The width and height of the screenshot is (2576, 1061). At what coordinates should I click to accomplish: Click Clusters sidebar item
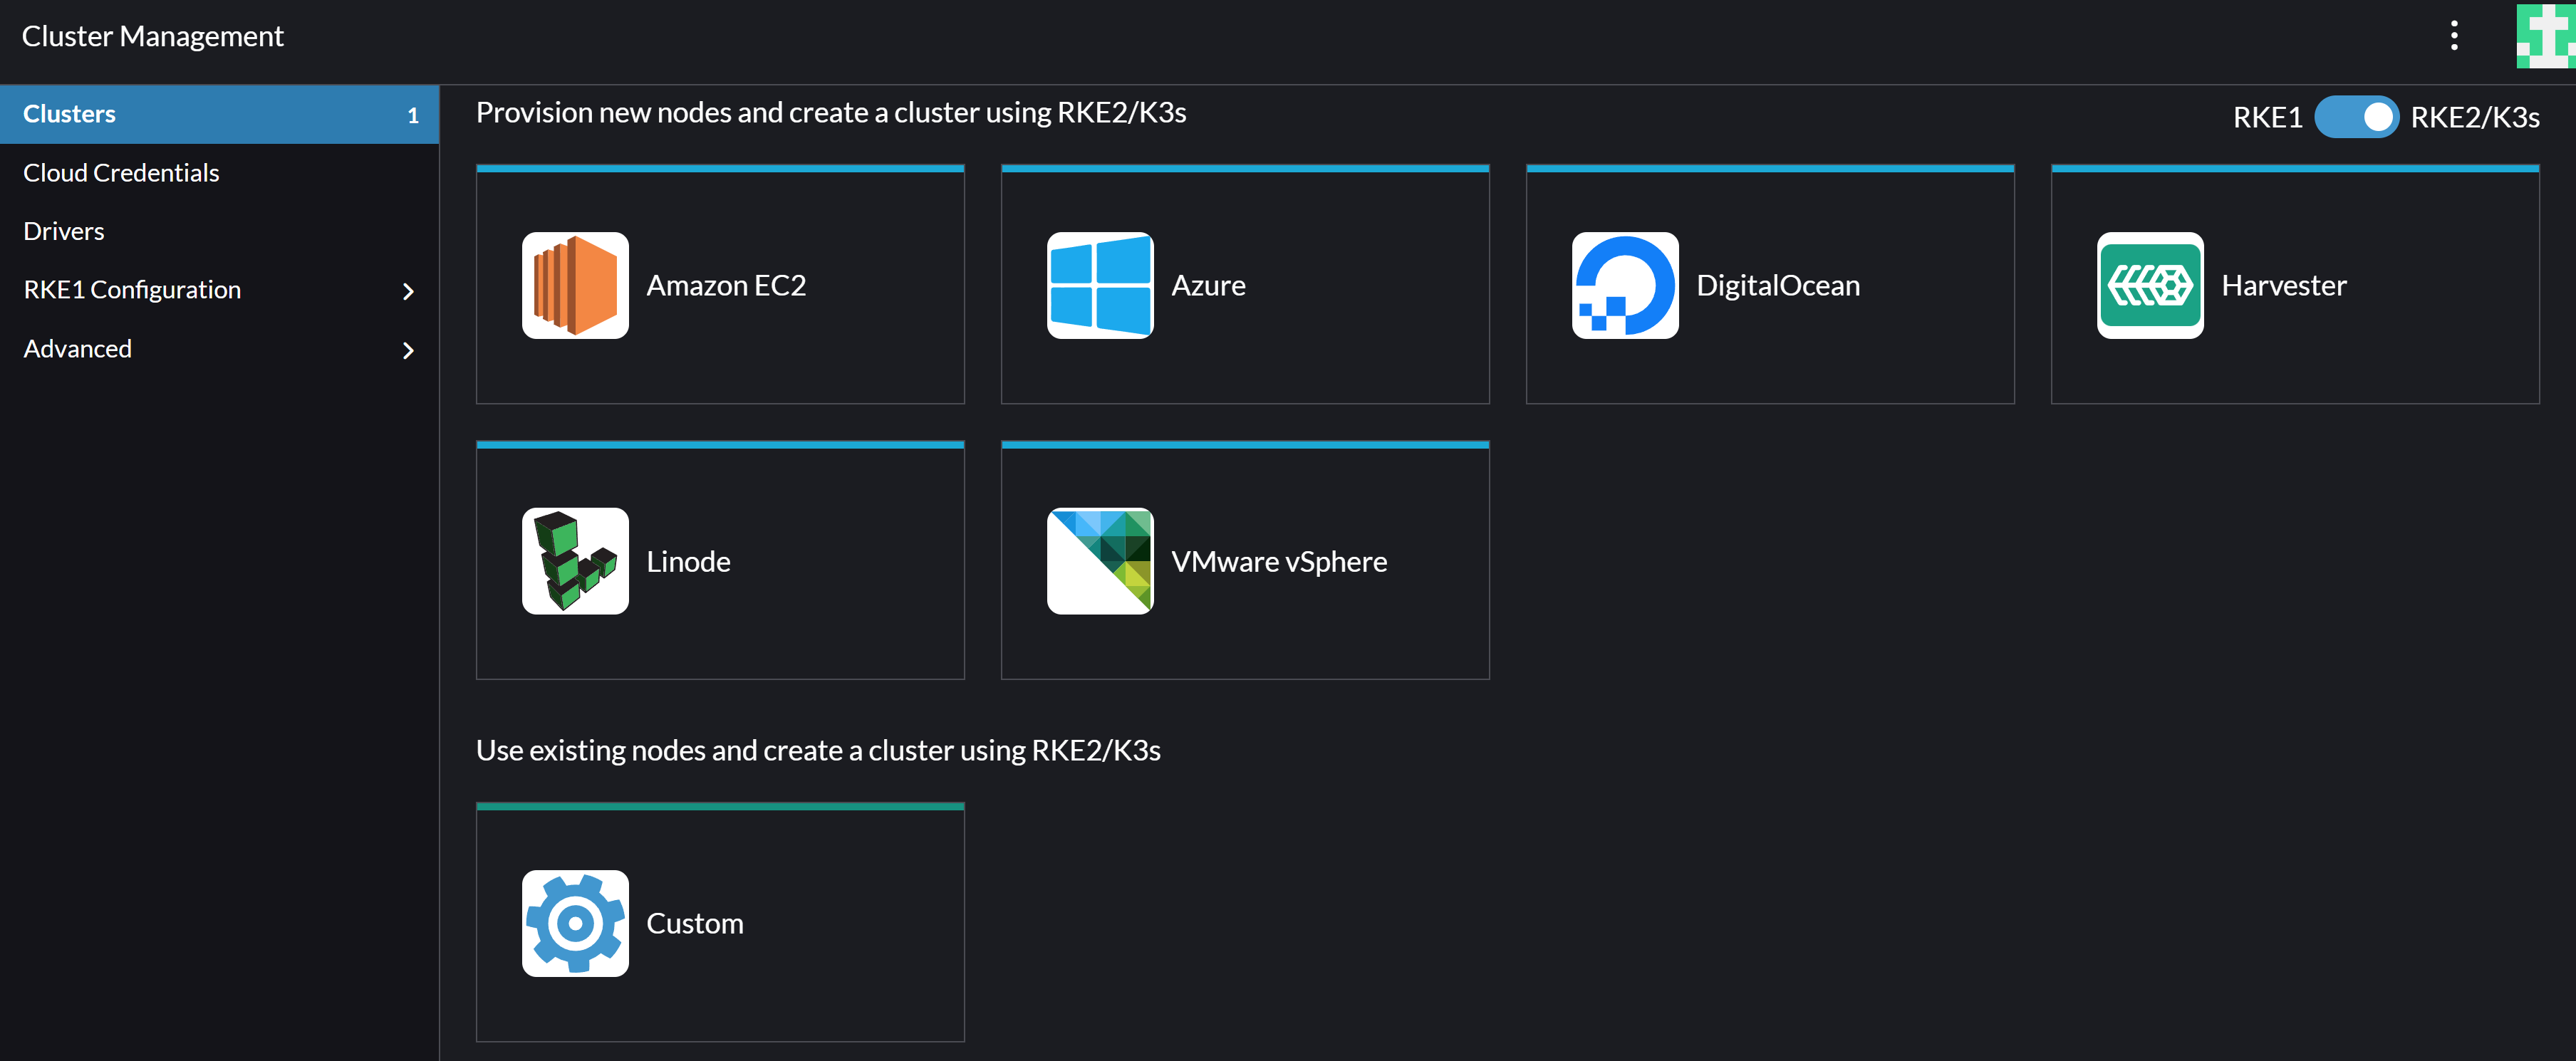220,112
